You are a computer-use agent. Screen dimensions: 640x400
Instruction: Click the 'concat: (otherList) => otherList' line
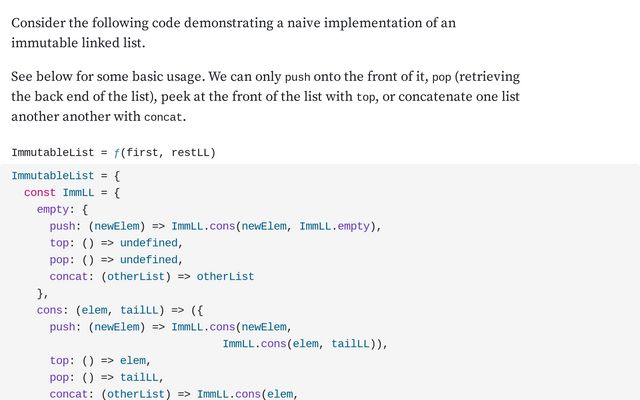152,276
